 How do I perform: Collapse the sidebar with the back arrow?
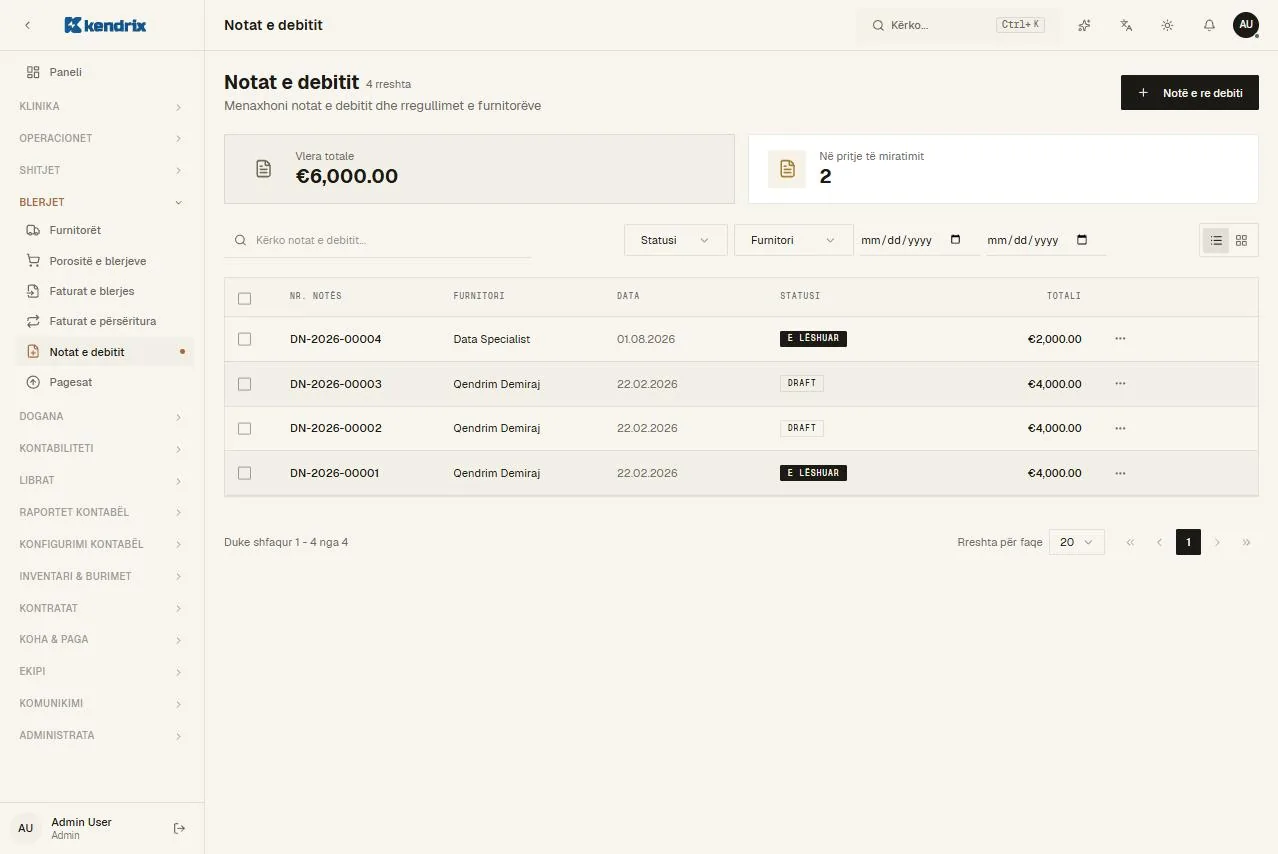point(27,25)
